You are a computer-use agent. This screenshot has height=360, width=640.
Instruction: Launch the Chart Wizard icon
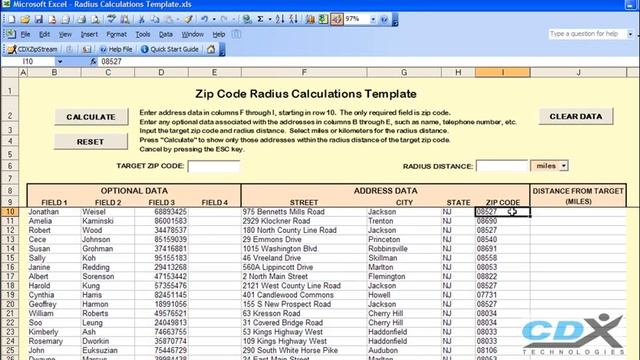pos(310,19)
